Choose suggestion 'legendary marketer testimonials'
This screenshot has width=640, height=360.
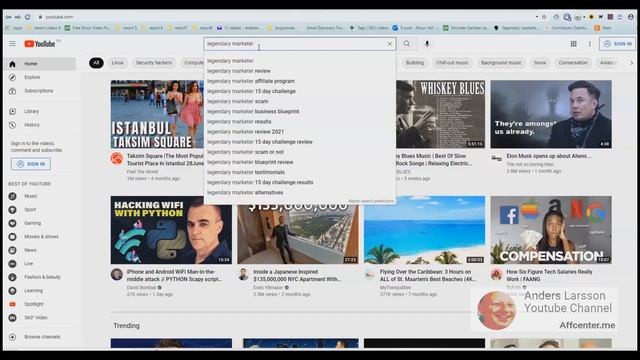point(300,172)
